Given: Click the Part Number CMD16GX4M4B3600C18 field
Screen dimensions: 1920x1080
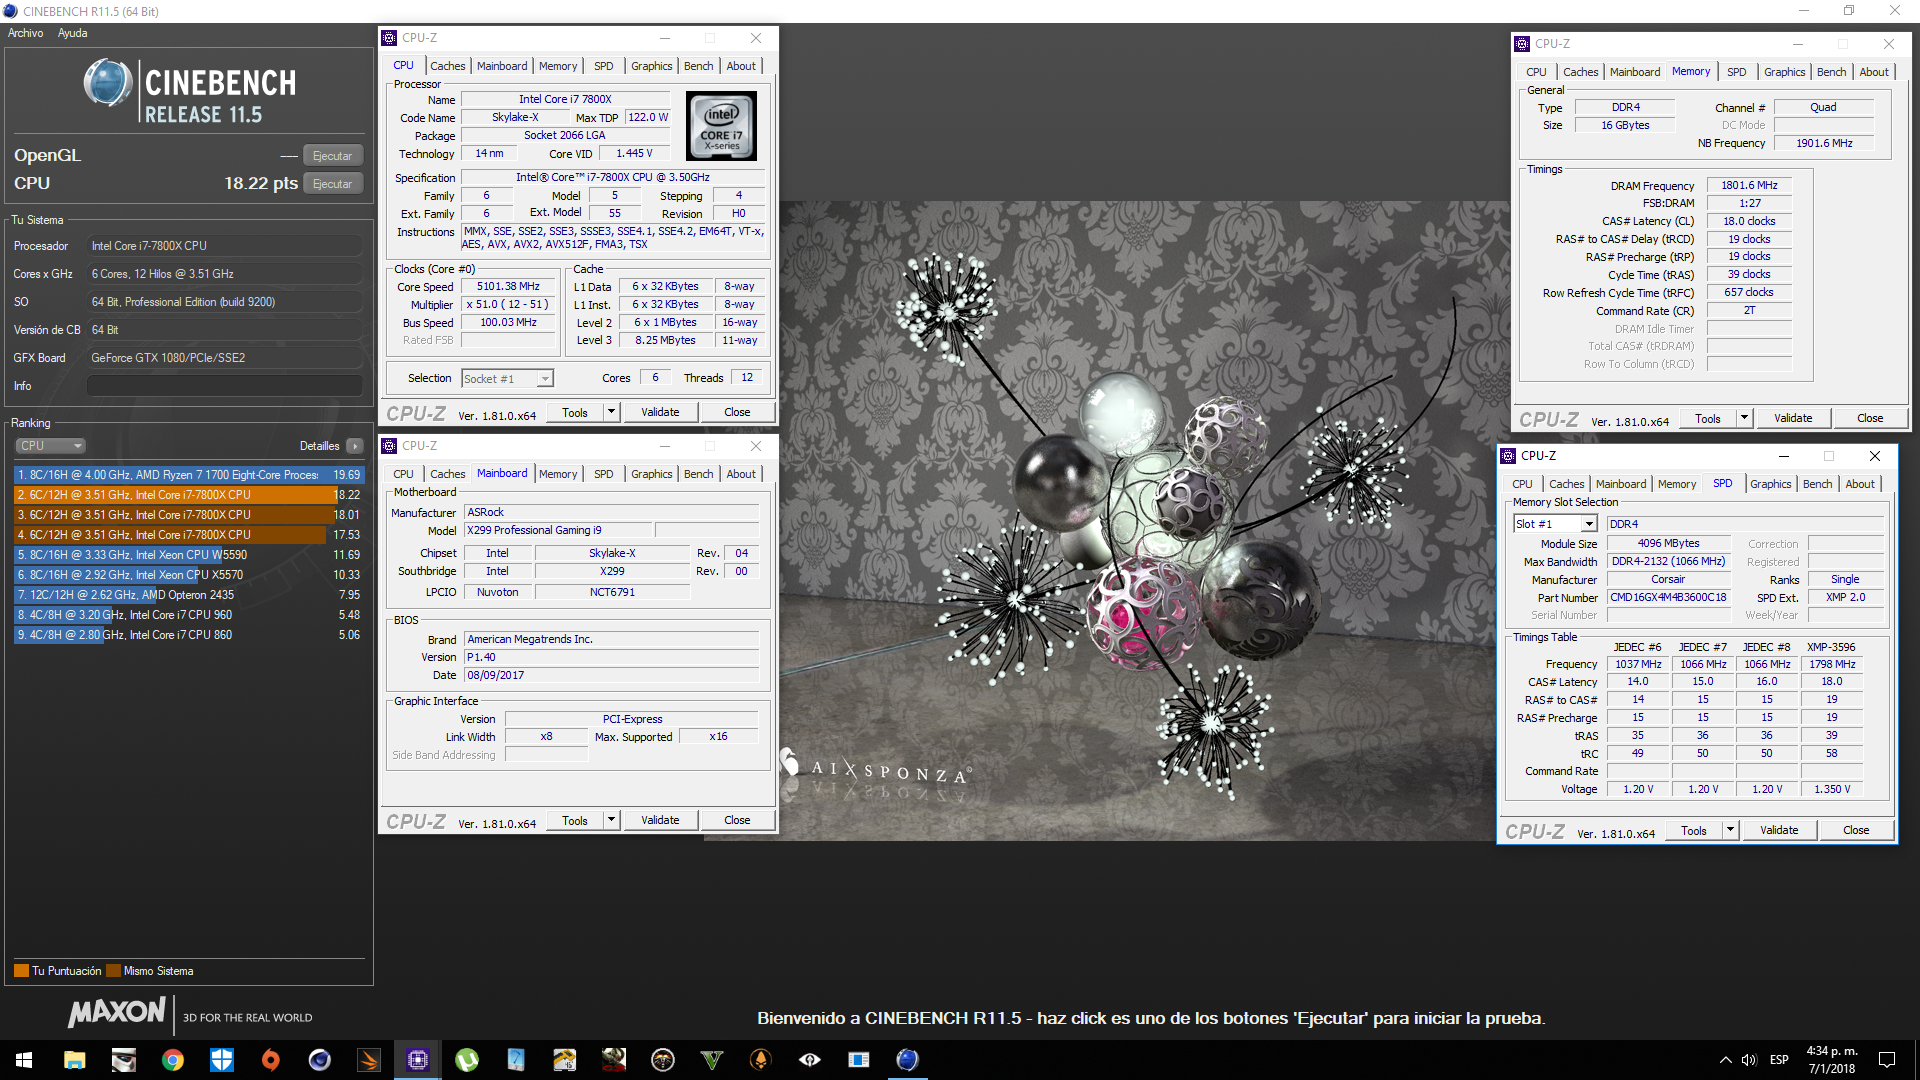Looking at the screenshot, I should point(1668,598).
